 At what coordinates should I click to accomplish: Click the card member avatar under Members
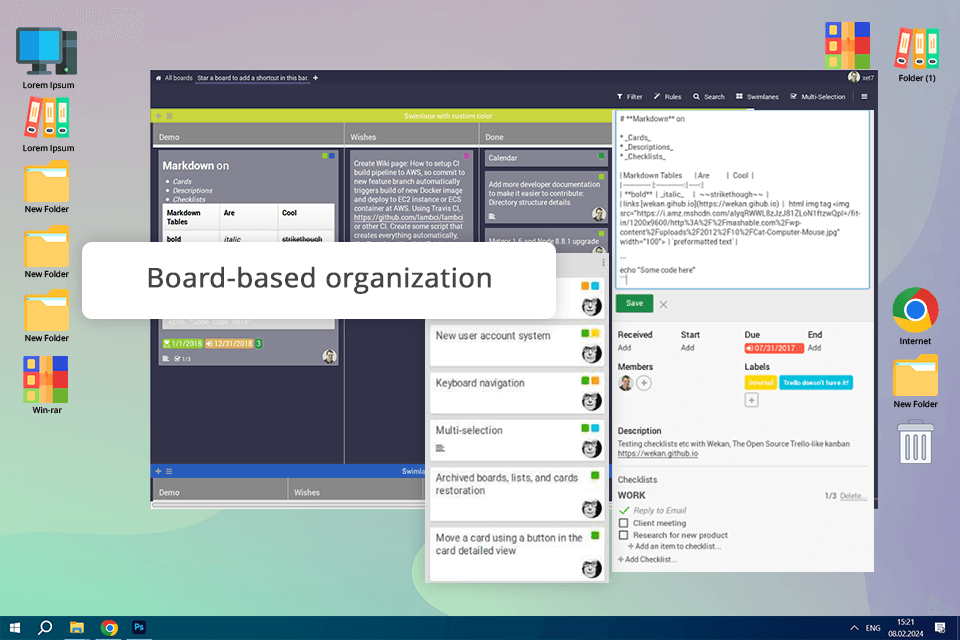pyautogui.click(x=626, y=383)
